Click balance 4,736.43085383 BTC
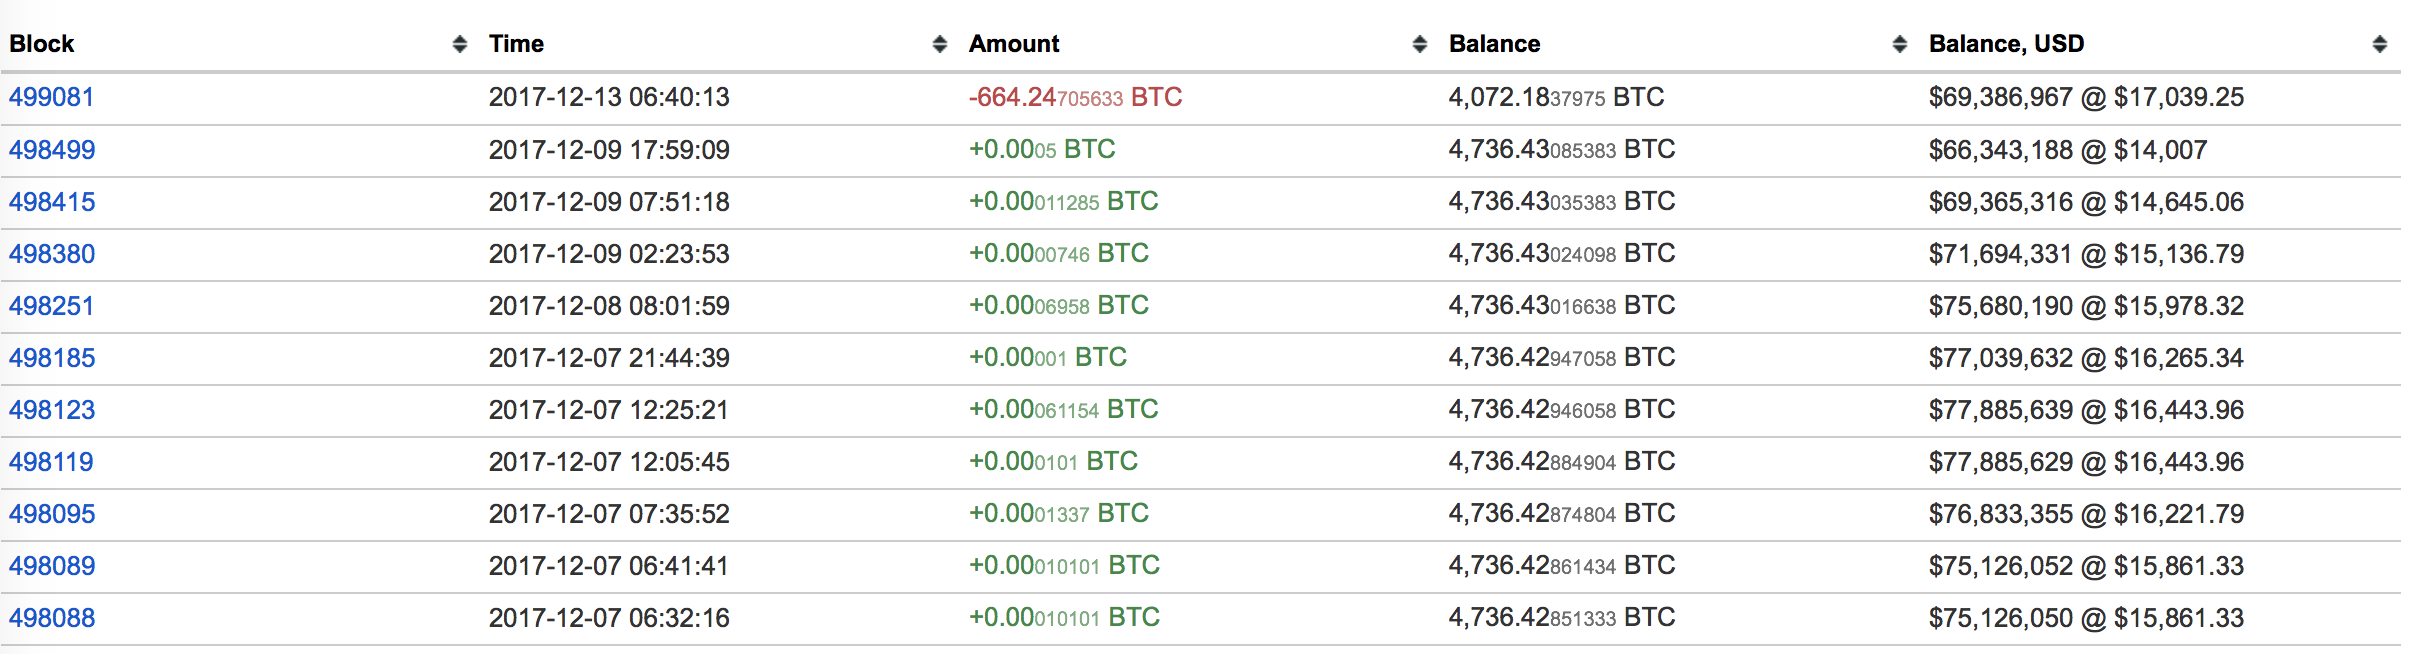Screen dimensions: 2422x654 coord(1562,149)
